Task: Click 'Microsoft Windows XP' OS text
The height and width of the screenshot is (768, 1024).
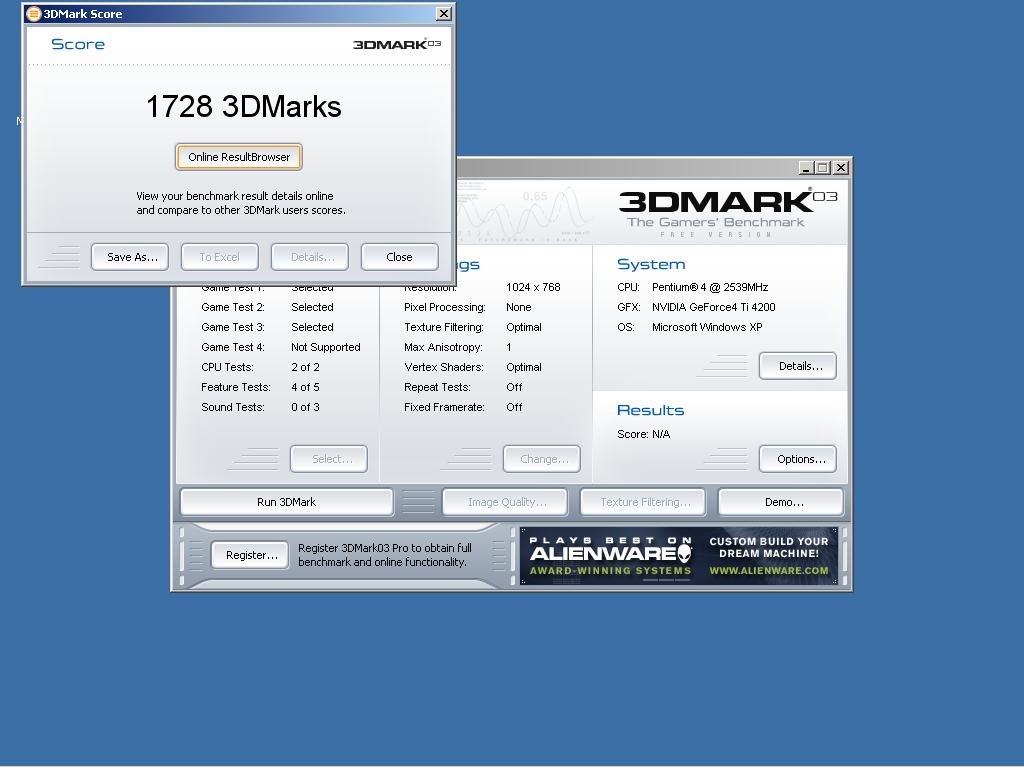Action: click(x=707, y=327)
